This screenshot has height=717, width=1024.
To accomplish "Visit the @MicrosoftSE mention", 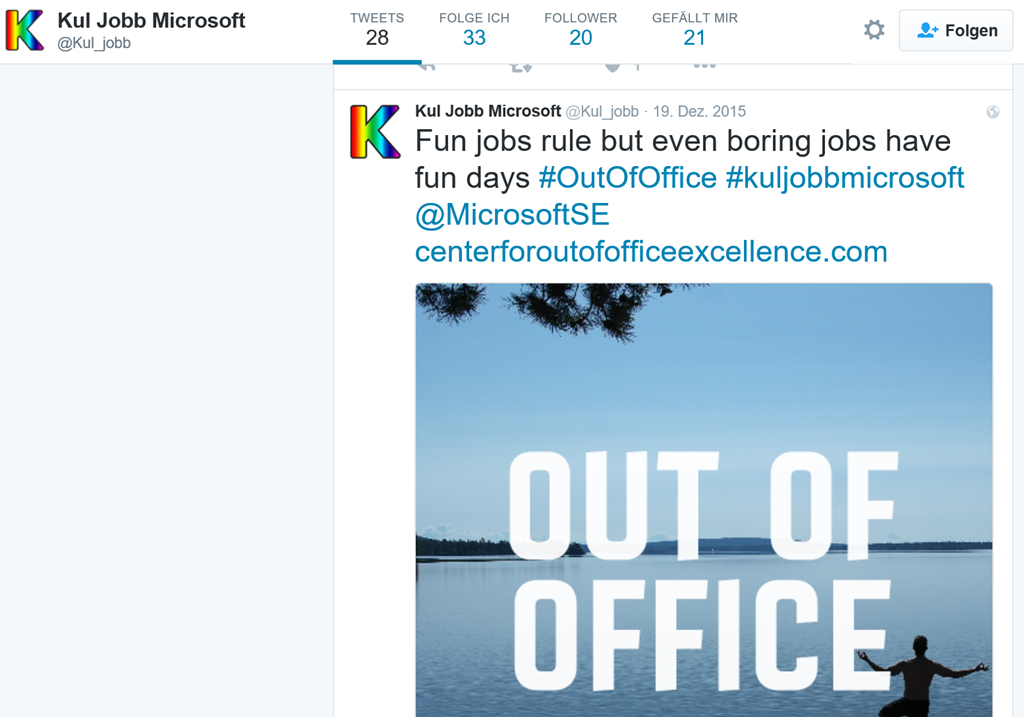I will 512,215.
